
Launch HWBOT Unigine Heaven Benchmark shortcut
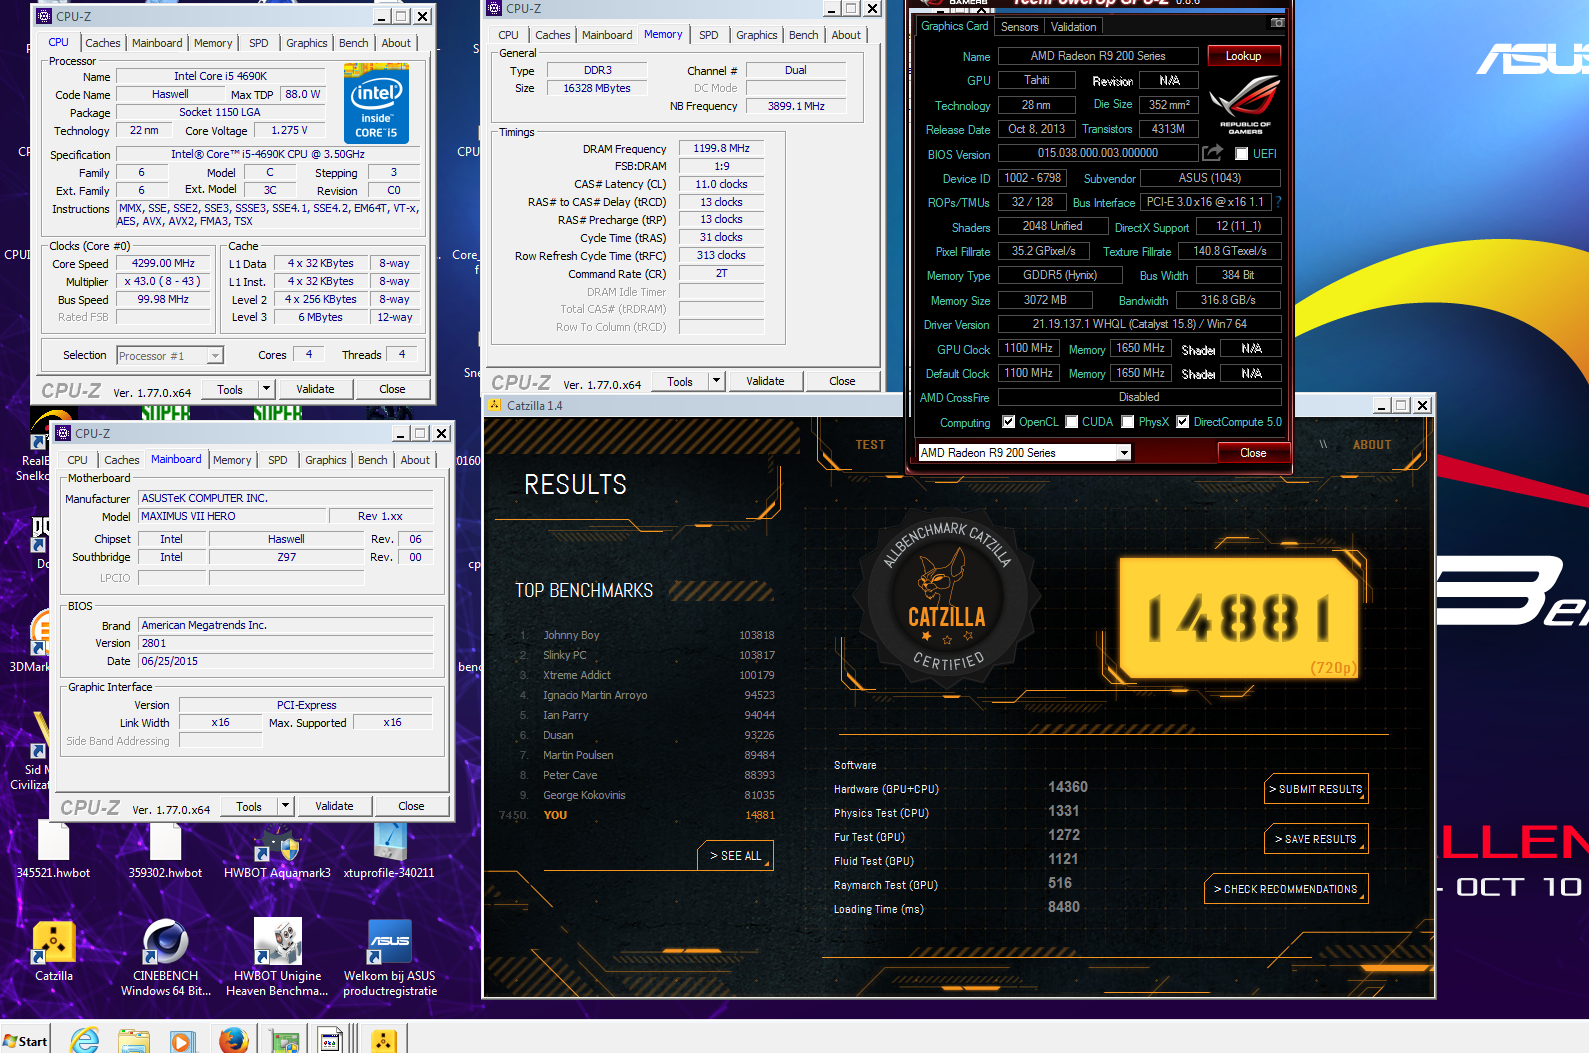pos(278,958)
